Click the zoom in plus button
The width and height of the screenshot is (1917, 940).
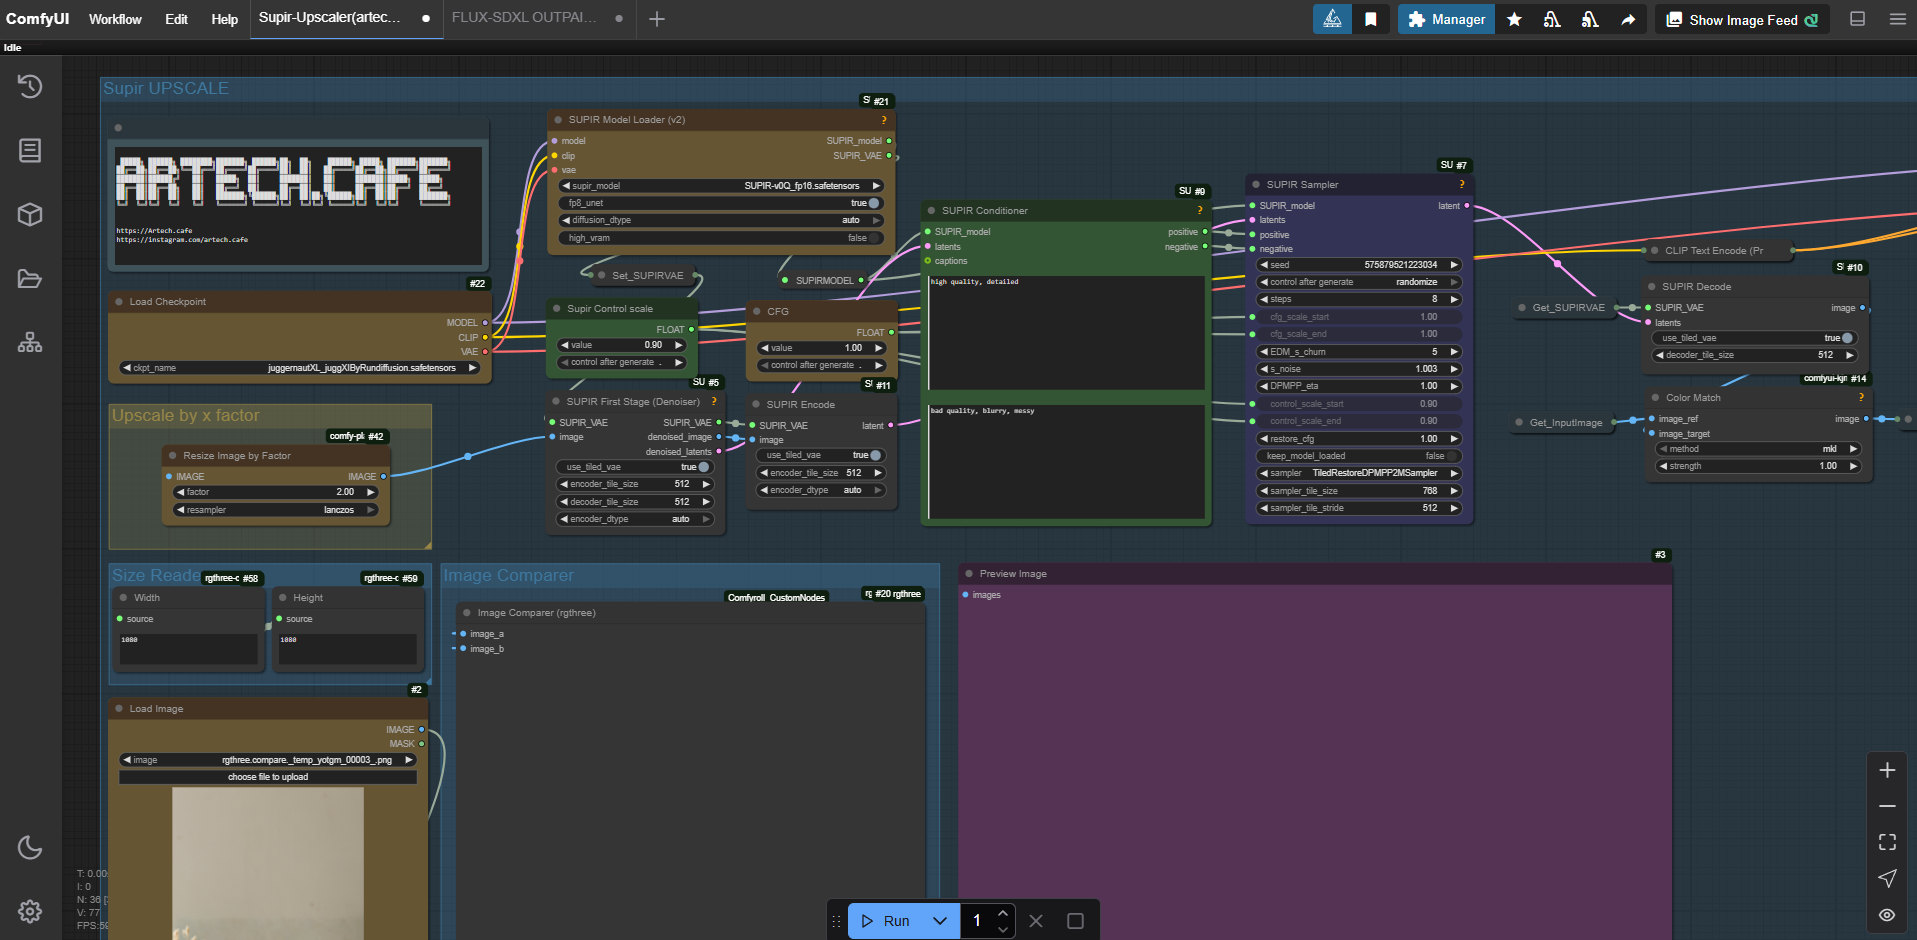(x=1887, y=770)
